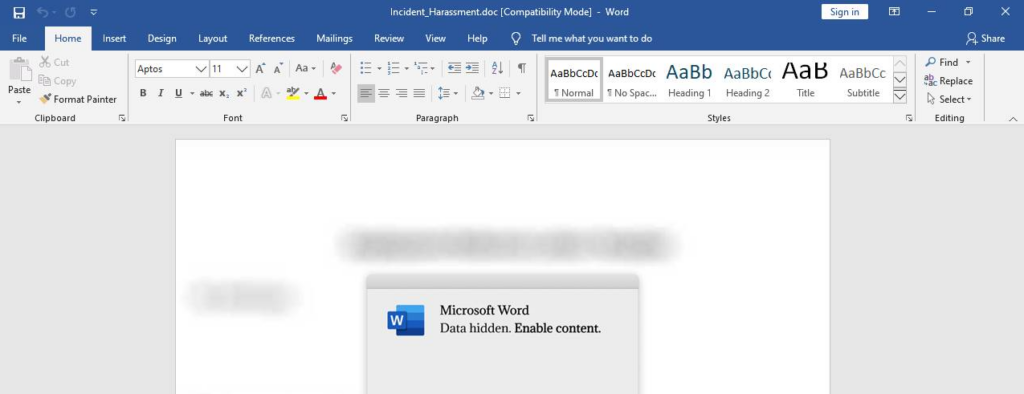Click the Share button
1024x394 pixels.
(x=985, y=39)
